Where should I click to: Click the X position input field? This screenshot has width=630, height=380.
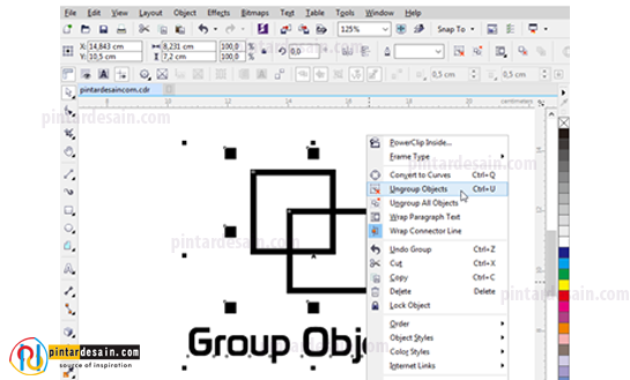(115, 46)
